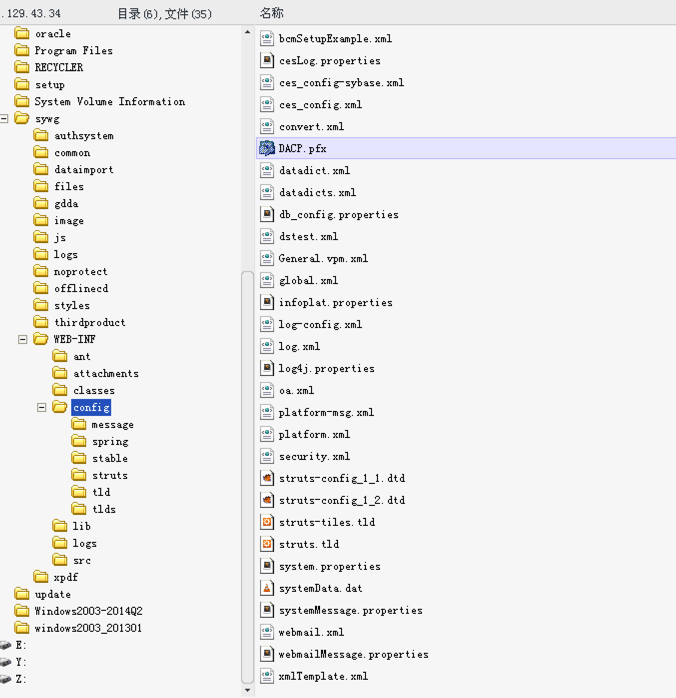
Task: Click the 名称 column header
Action: [x=271, y=13]
